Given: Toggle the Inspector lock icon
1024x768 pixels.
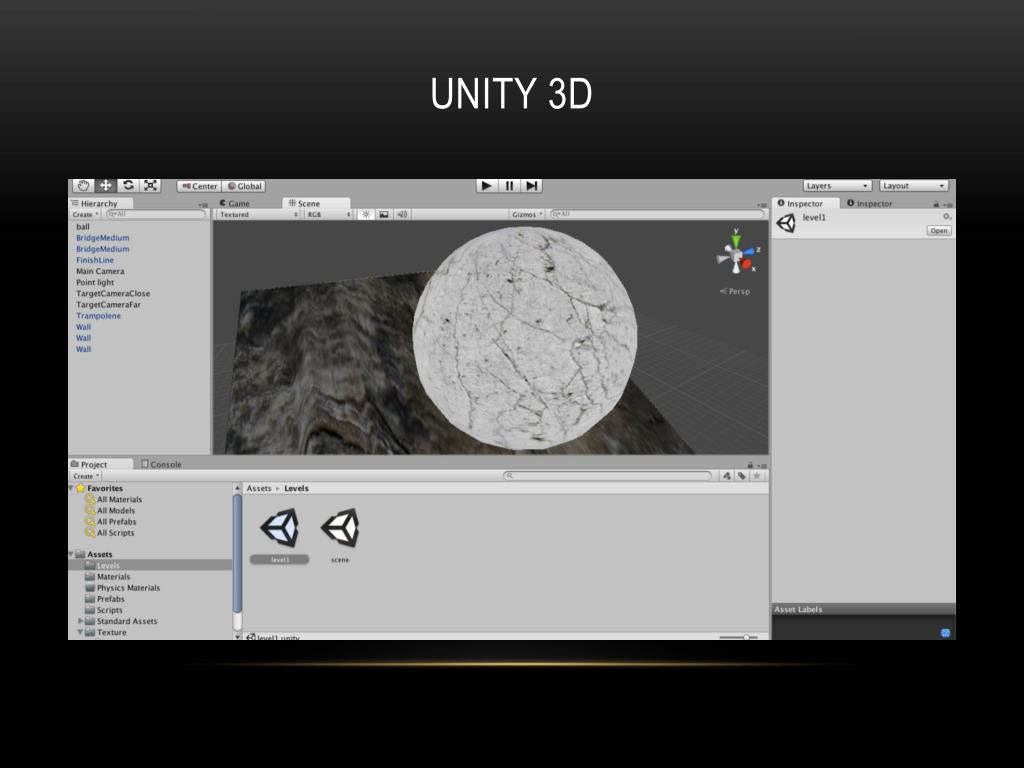Looking at the screenshot, I should tap(936, 204).
